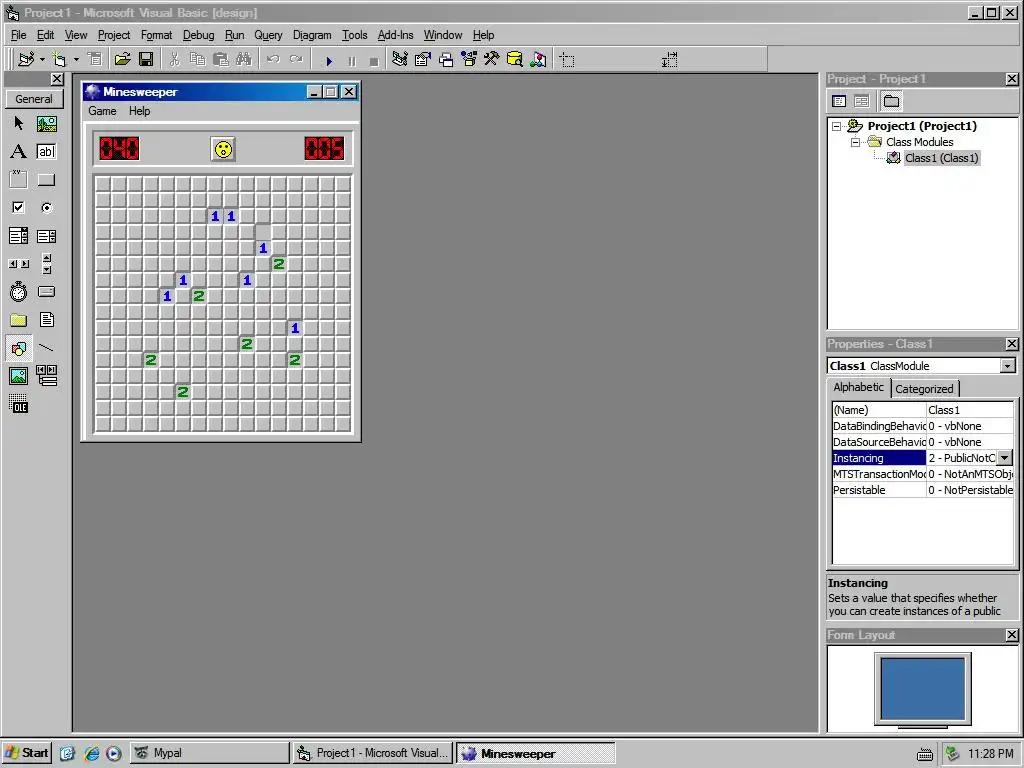Open the Menu Editor from toolbar
The height and width of the screenshot is (768, 1024).
pyautogui.click(x=95, y=60)
